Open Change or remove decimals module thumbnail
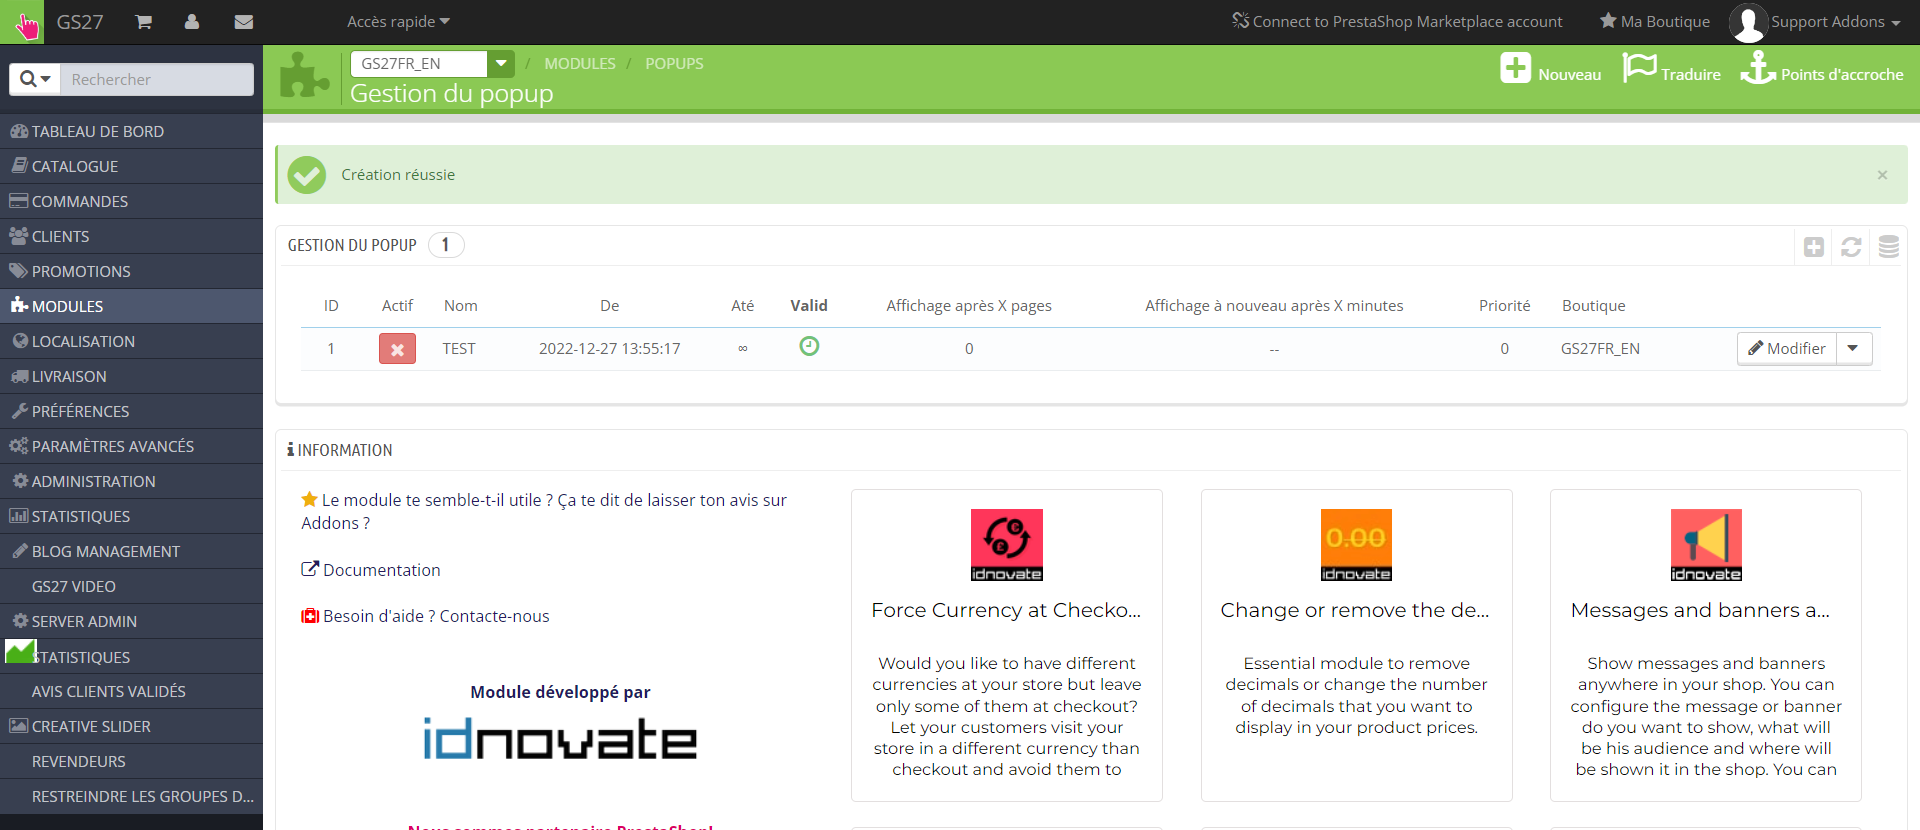The height and width of the screenshot is (830, 1920). point(1356,545)
